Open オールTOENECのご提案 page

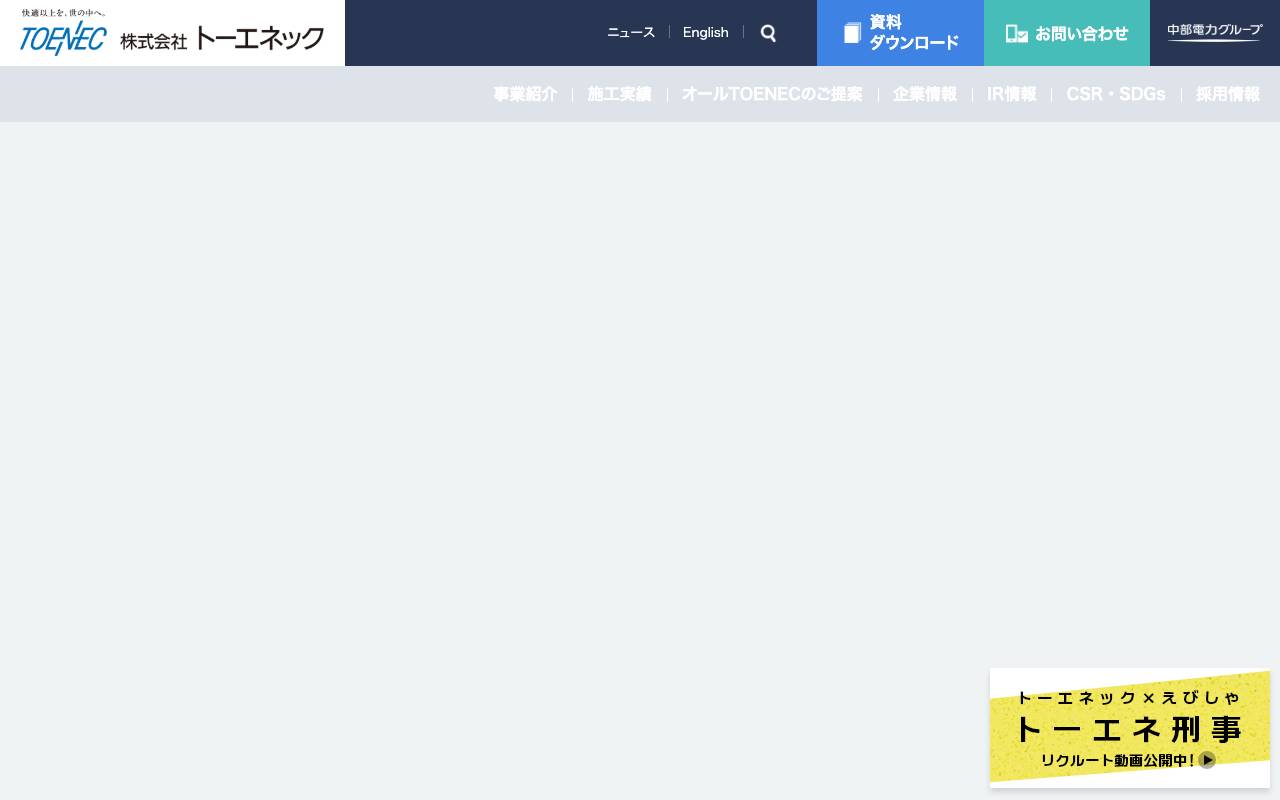click(x=772, y=94)
